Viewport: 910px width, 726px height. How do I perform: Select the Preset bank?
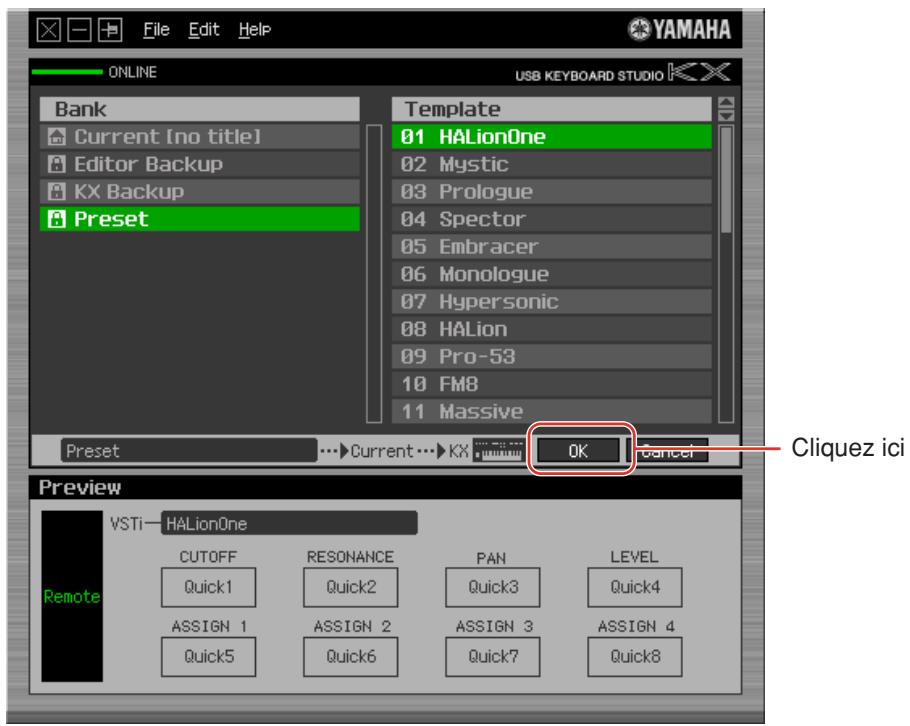(200, 219)
